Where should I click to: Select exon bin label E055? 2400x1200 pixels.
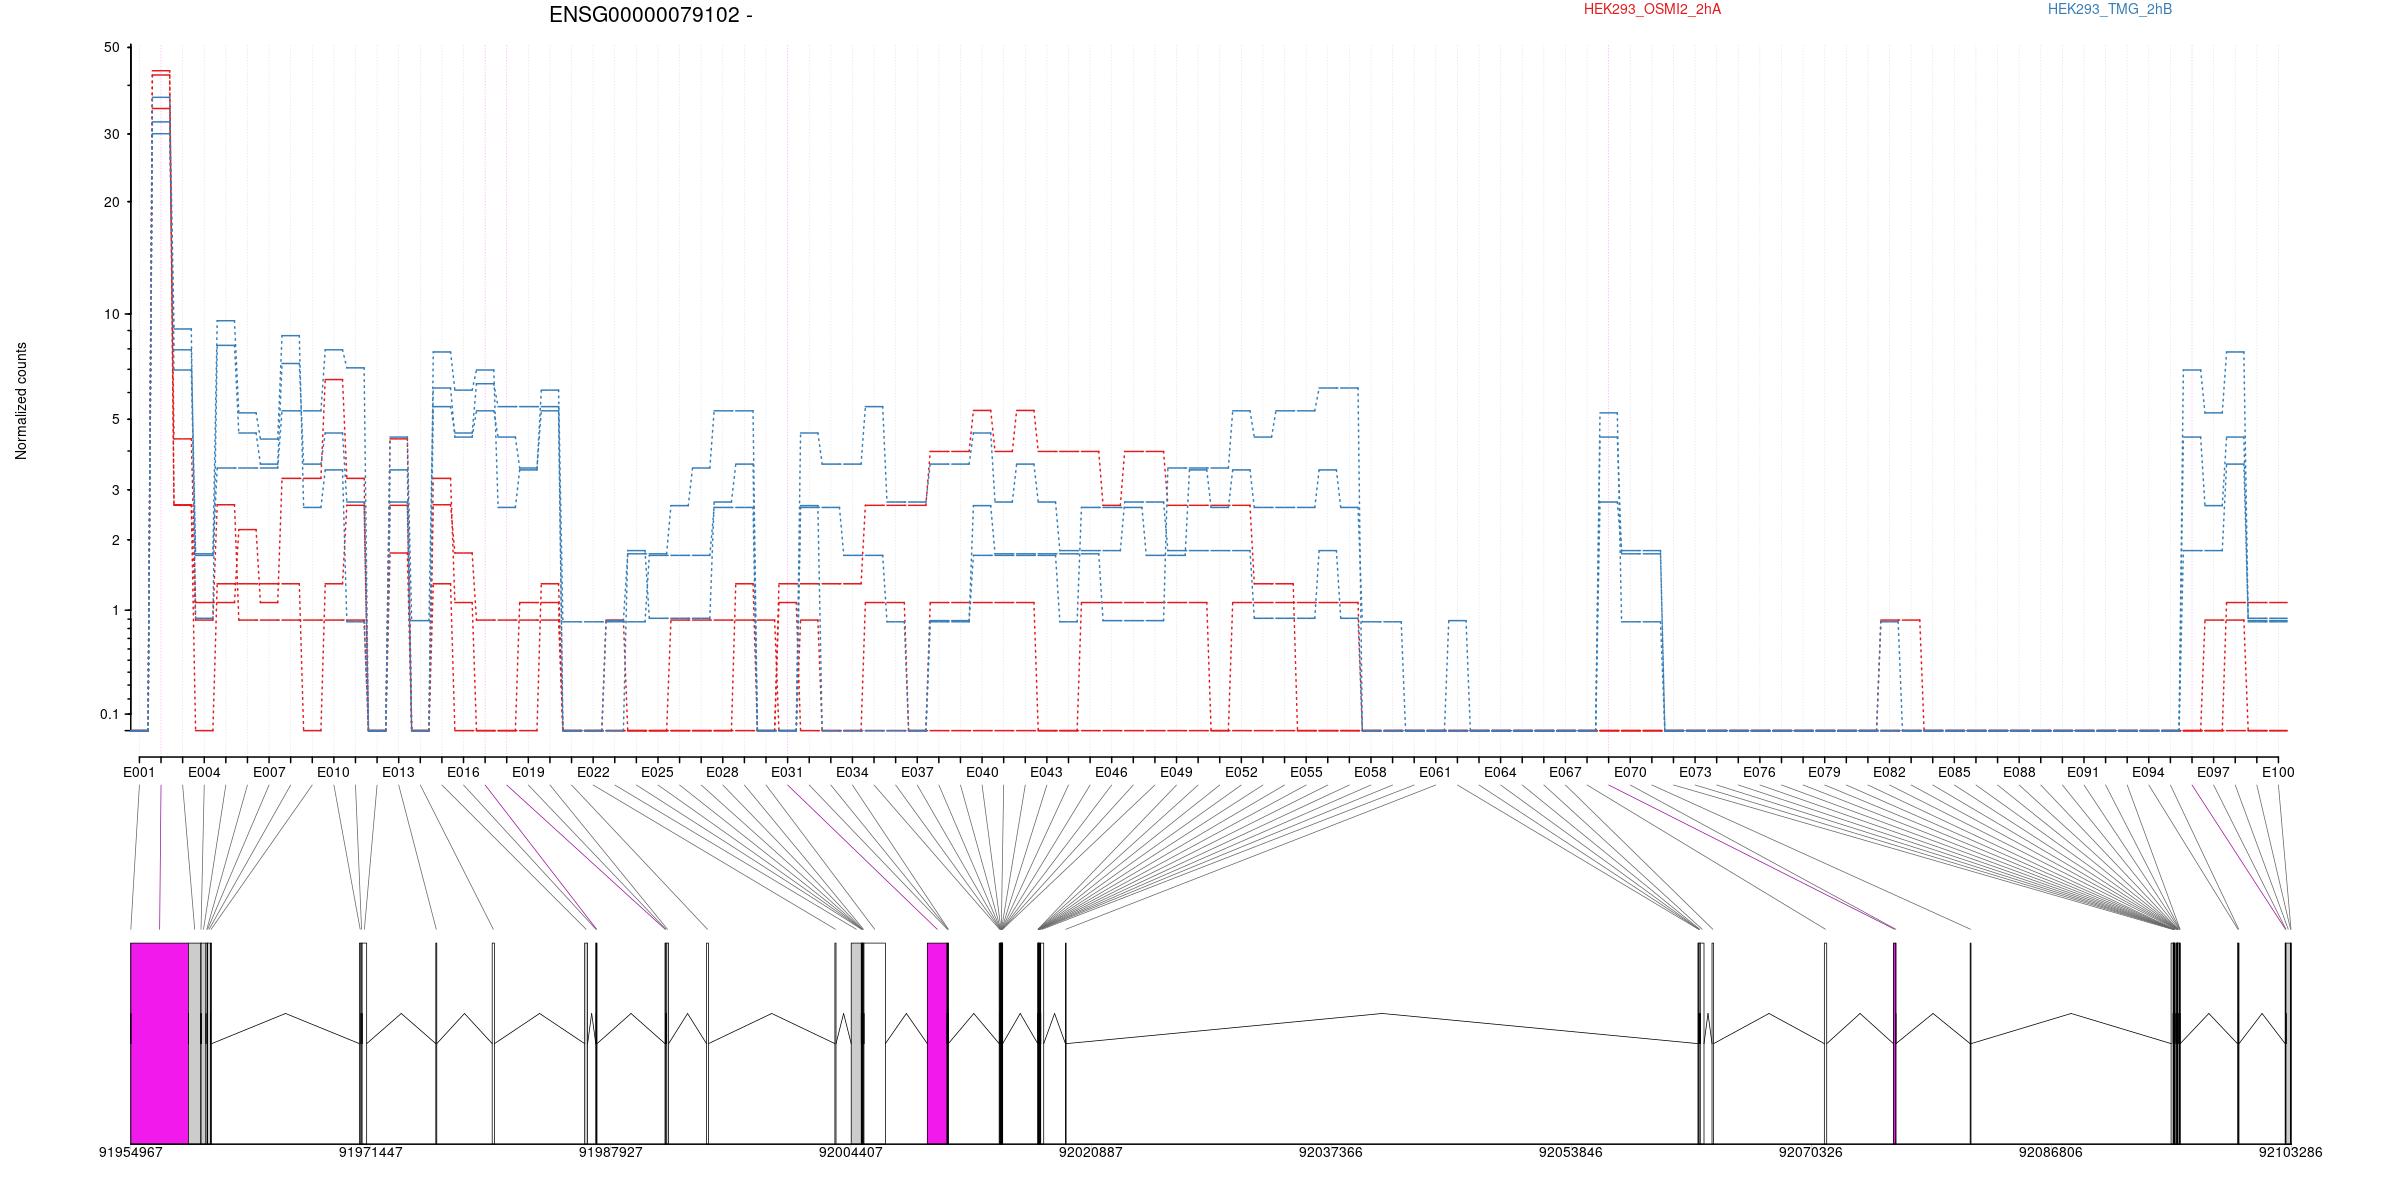[1306, 772]
